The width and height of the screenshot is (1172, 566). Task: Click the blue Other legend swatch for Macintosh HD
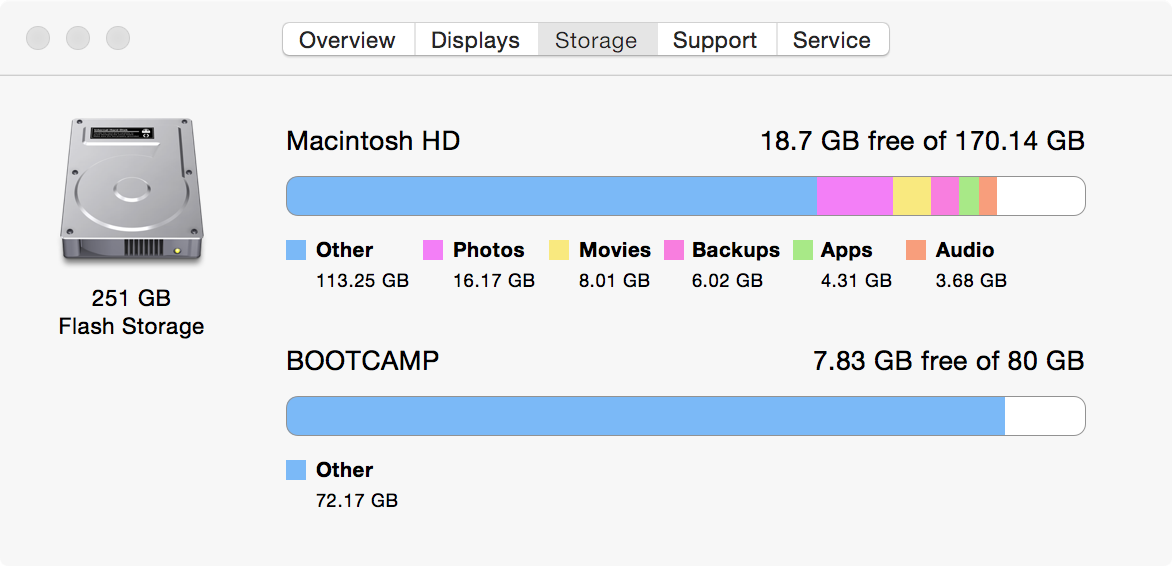[x=296, y=250]
